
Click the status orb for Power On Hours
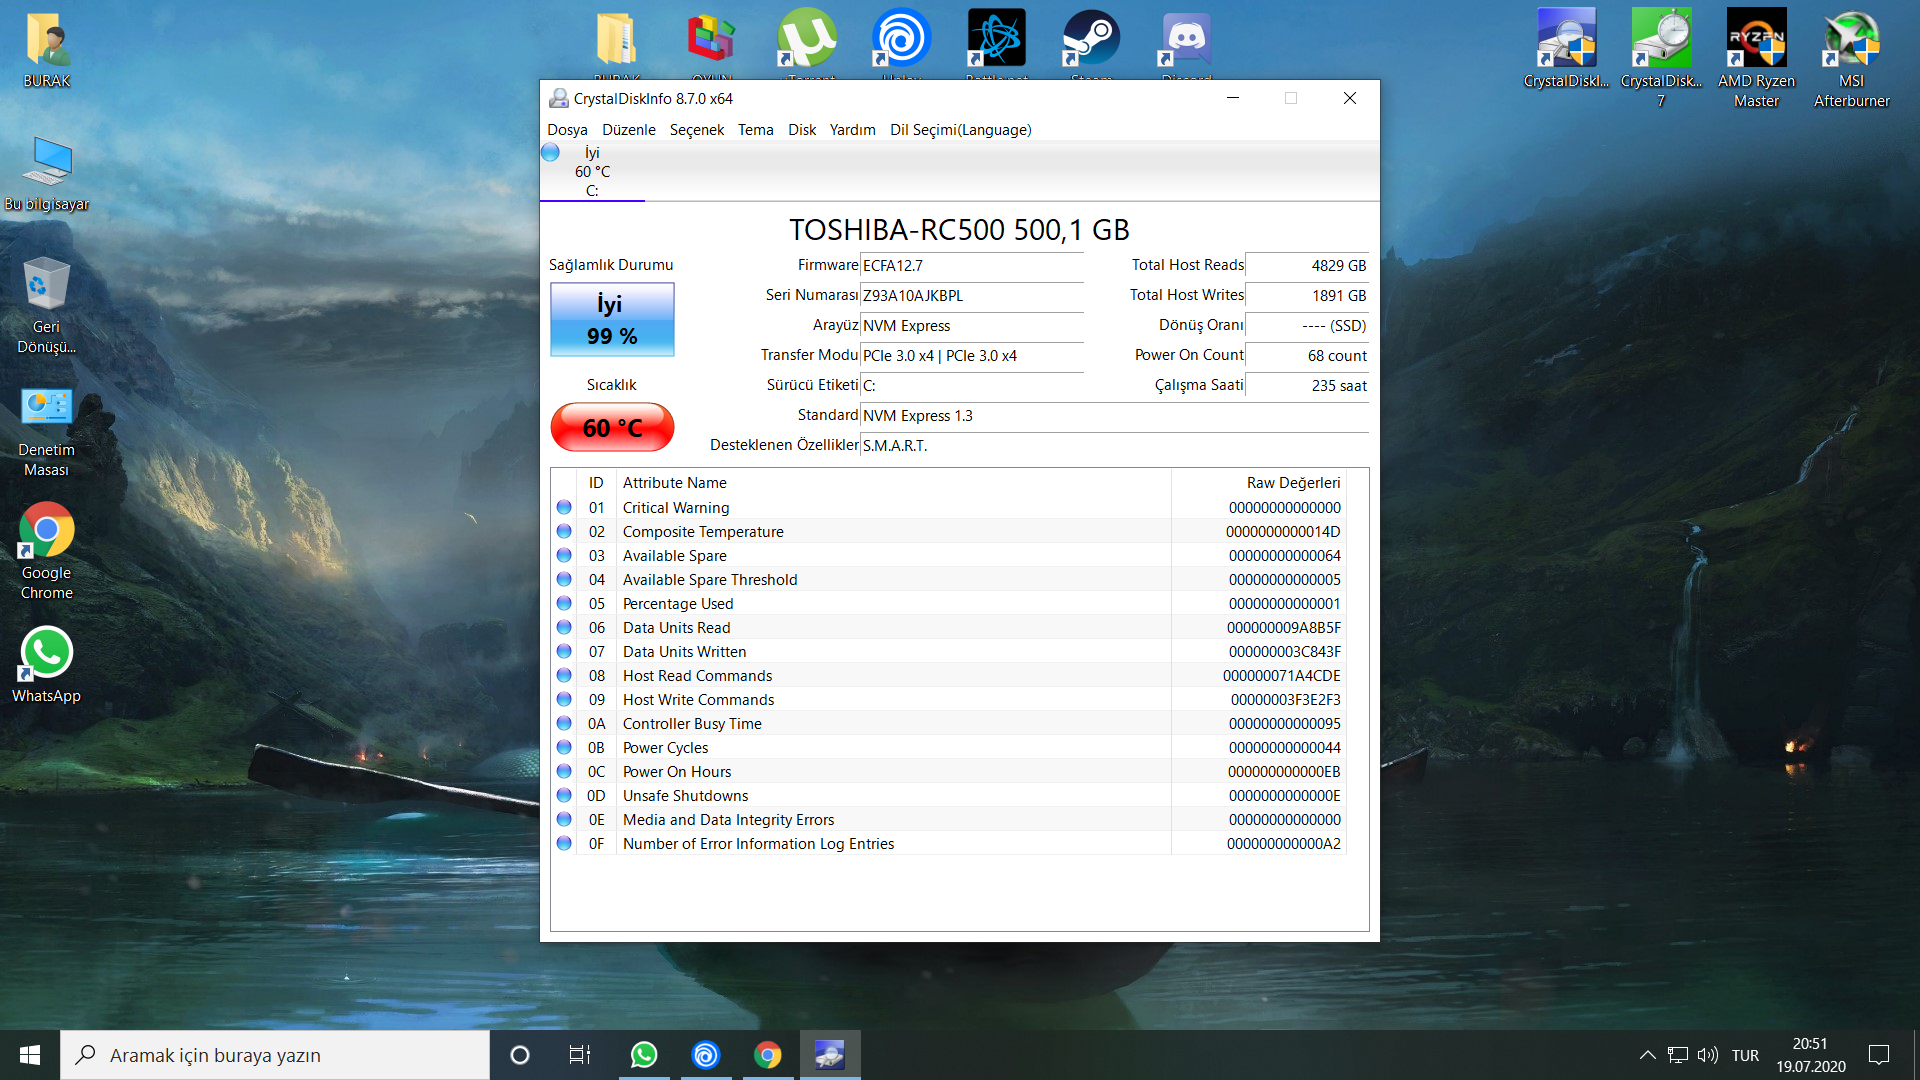click(564, 772)
